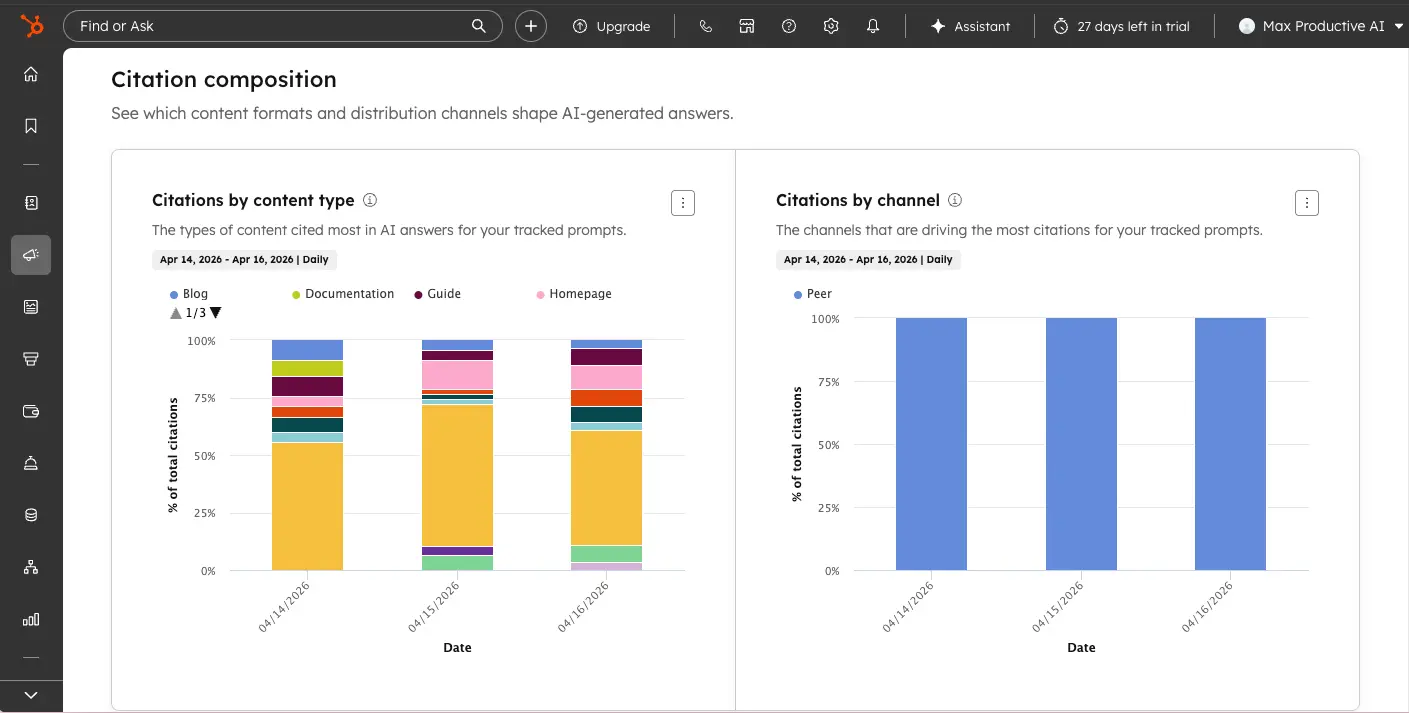
Task: Open the Max Productive AI account dropdown
Action: coord(1320,26)
